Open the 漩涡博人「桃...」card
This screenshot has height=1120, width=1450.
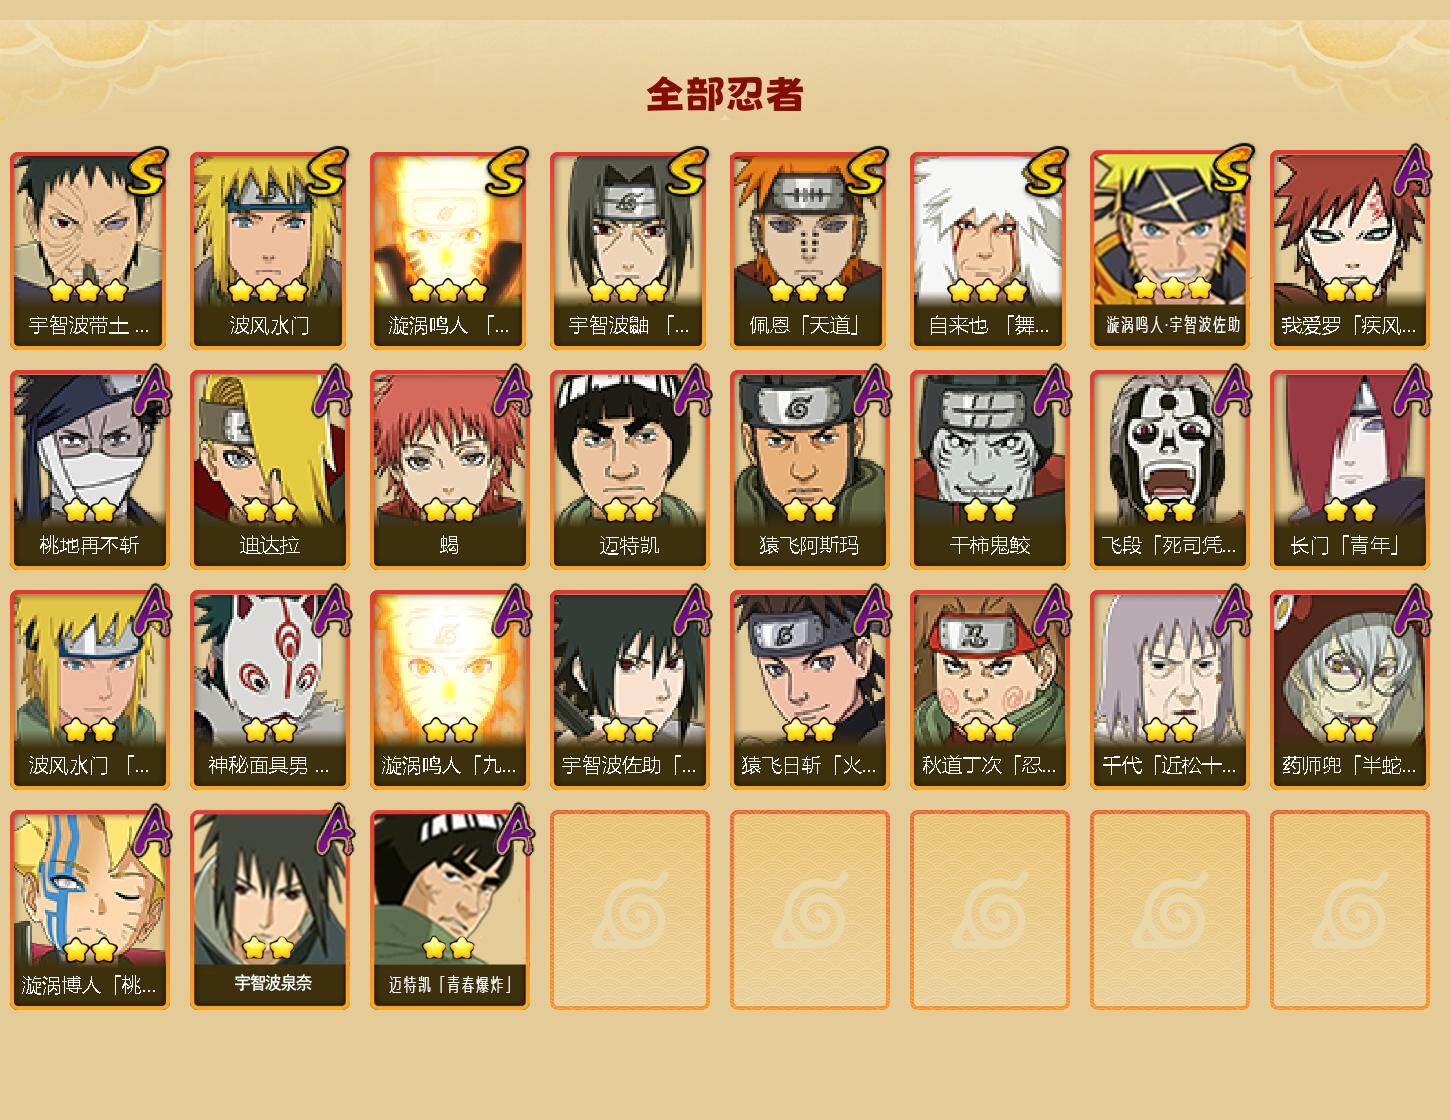point(89,910)
